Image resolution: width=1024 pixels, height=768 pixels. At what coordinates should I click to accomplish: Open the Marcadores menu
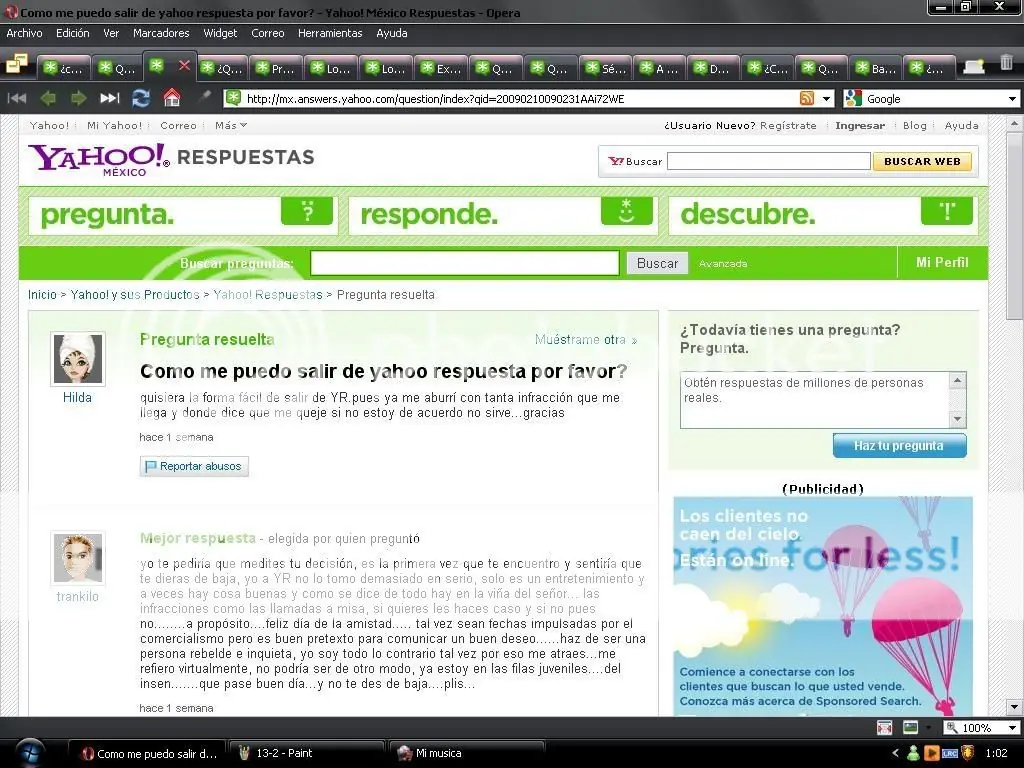pyautogui.click(x=161, y=33)
